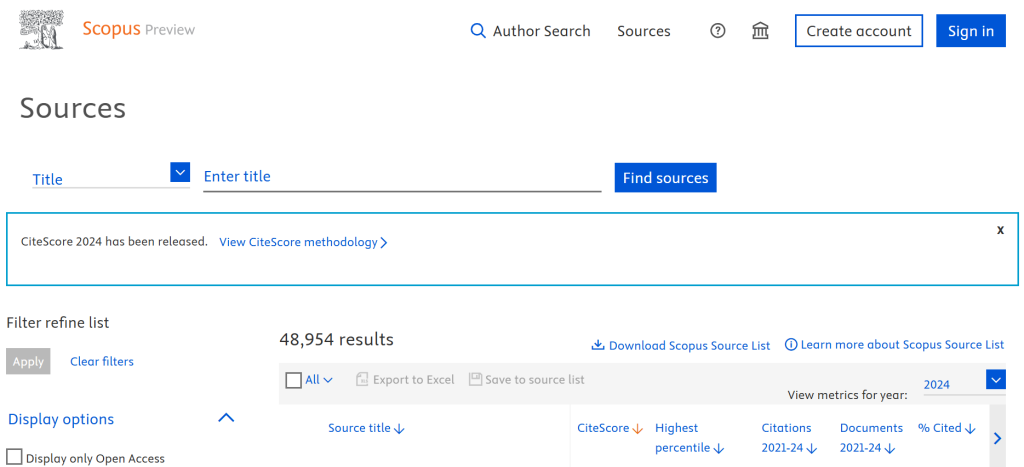Click the Enter title input field
The width and height of the screenshot is (1024, 467).
[x=401, y=176]
